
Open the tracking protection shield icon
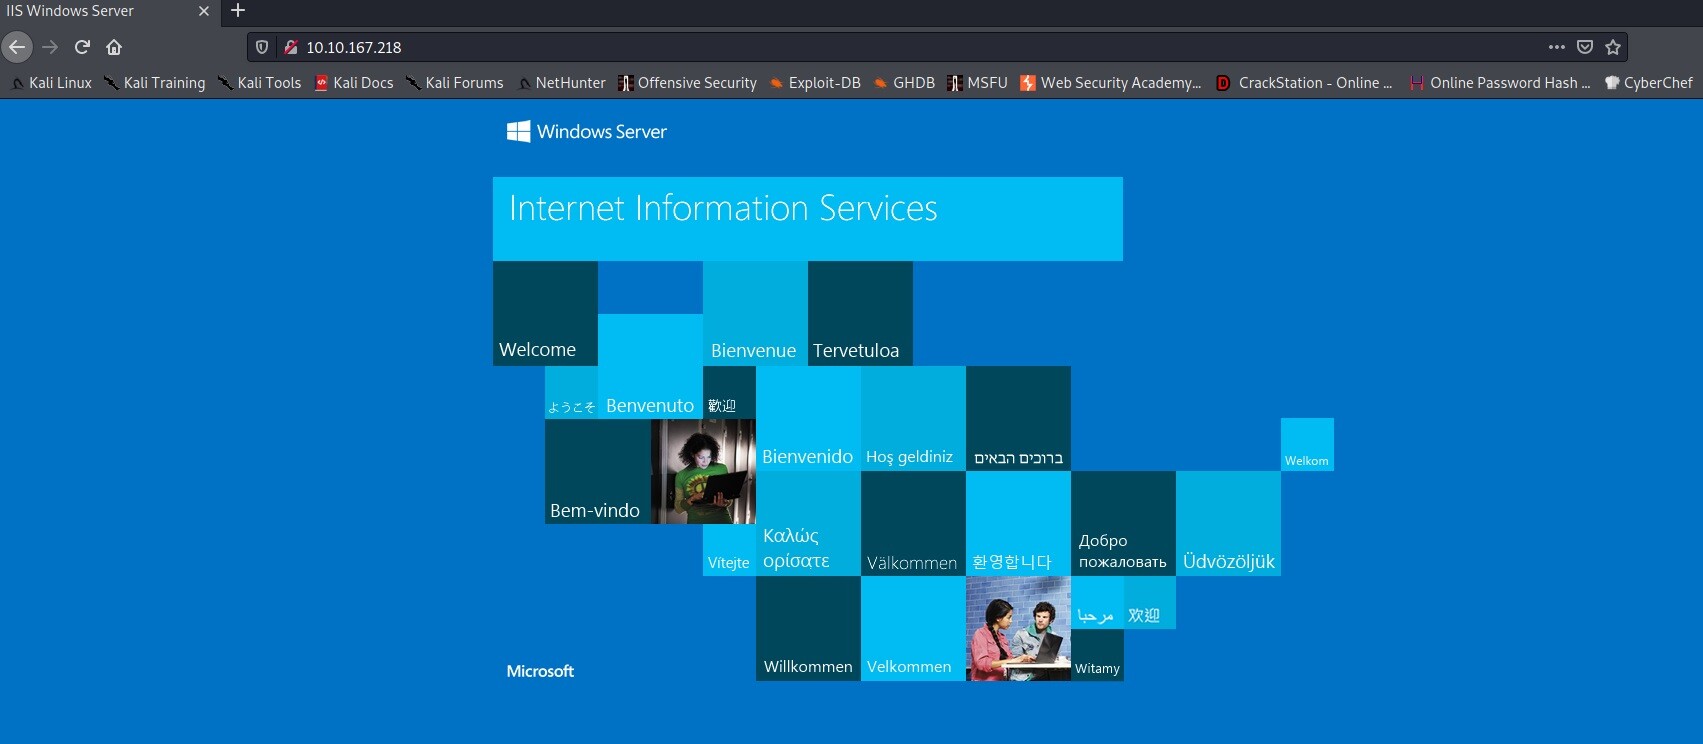click(x=262, y=47)
